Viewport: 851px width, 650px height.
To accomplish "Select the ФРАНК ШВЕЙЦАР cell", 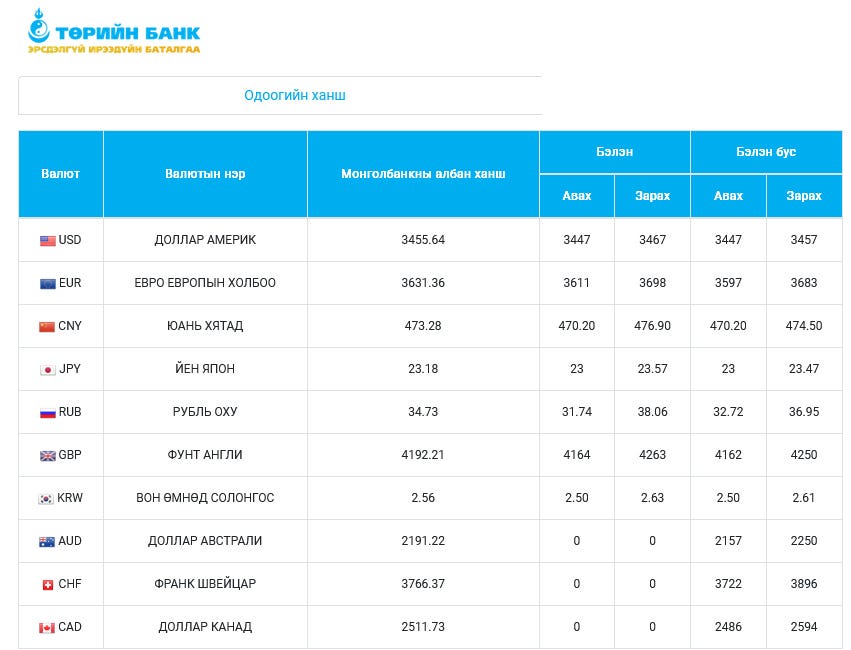I will tap(205, 584).
